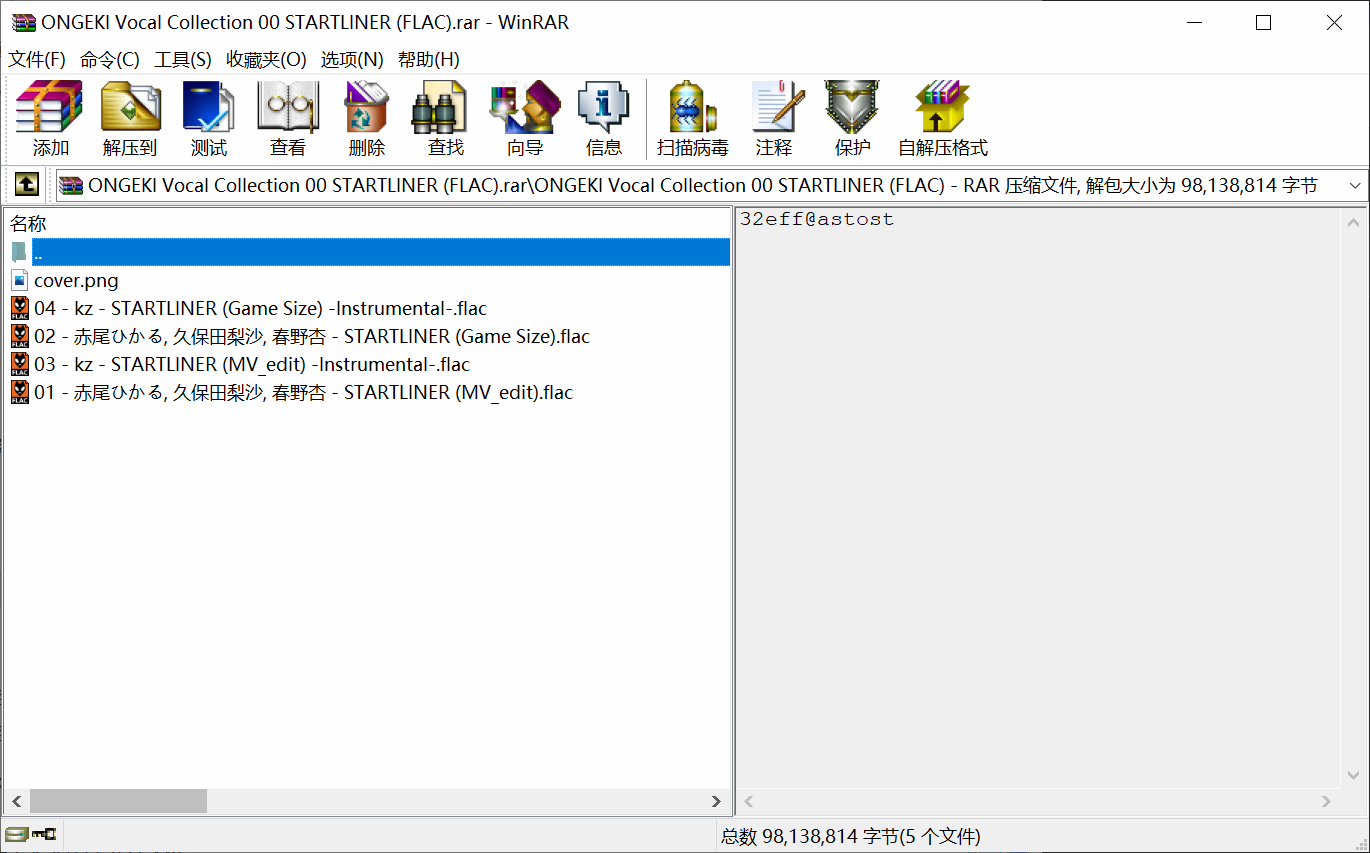1370x853 pixels.
Task: Click the Protect (保护) shield icon
Action: pyautogui.click(x=853, y=119)
